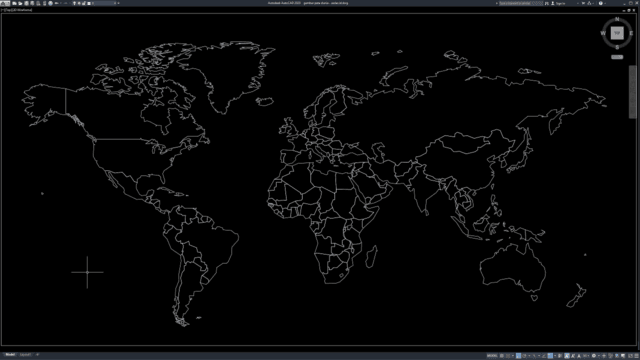Expand Customize Quick Access Toolbar arrow
640x360 pixels.
pos(118,3)
